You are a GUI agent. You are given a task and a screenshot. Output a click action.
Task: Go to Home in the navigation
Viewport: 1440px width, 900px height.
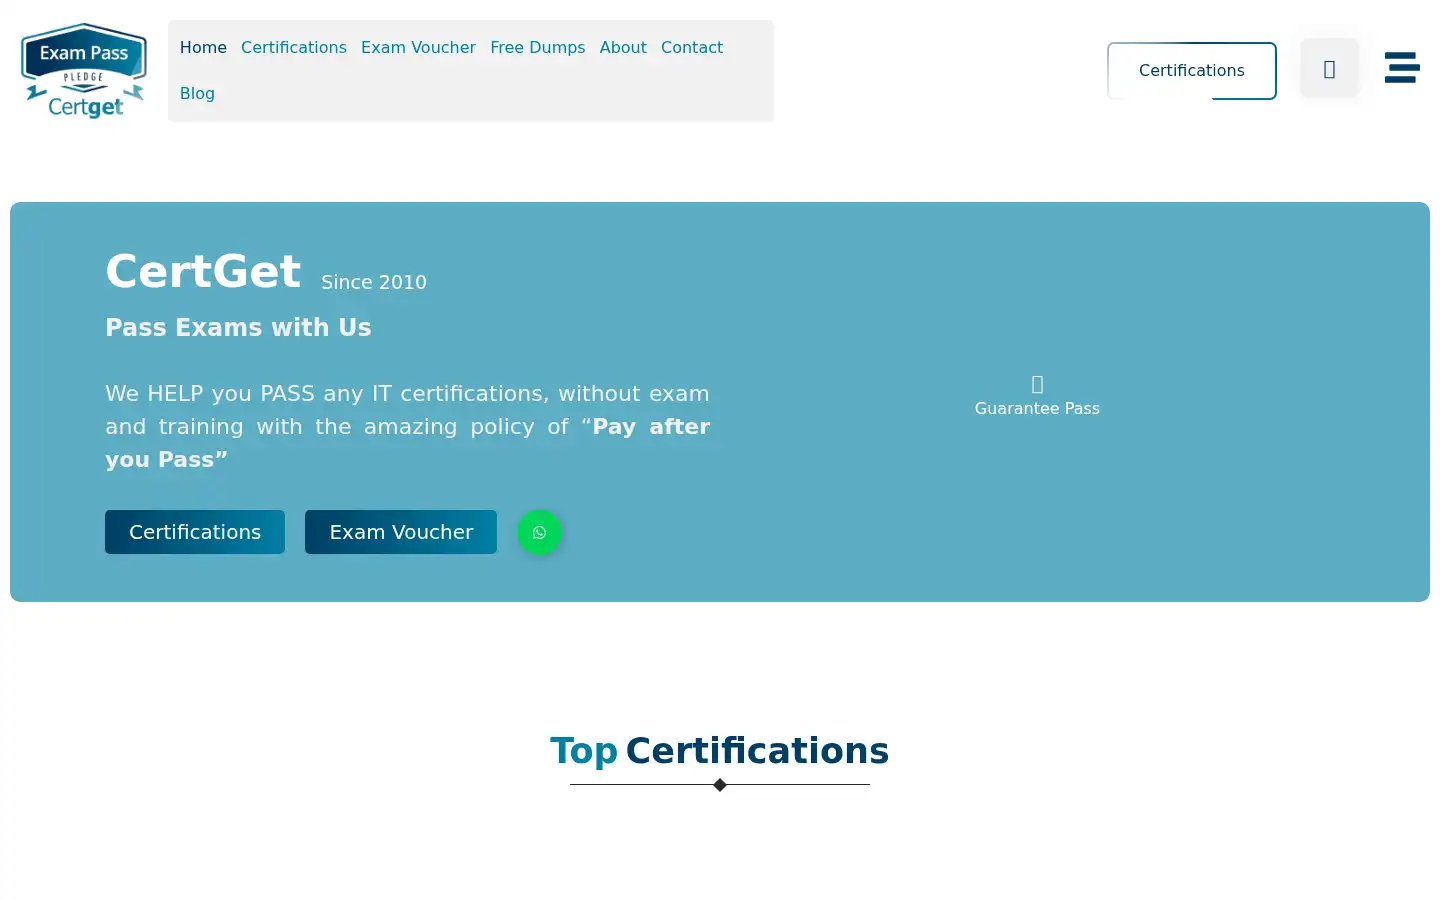point(203,47)
